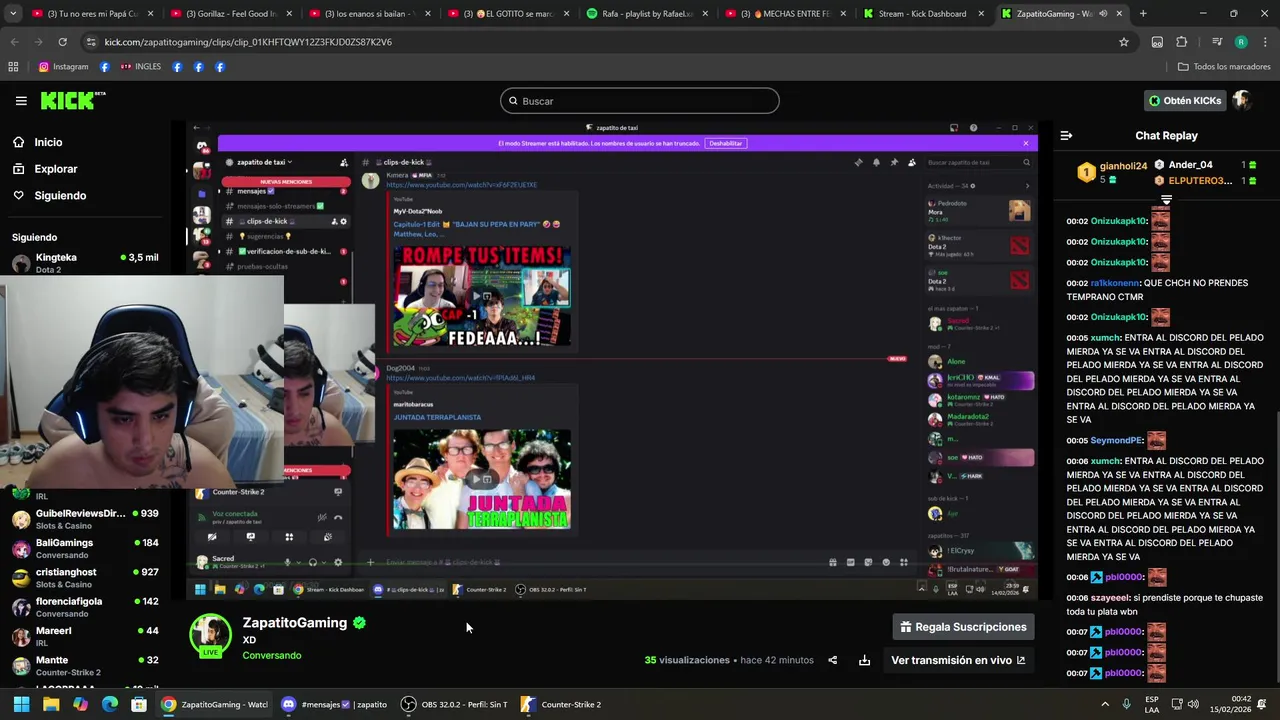The width and height of the screenshot is (1280, 720).
Task: Open the Kick hamburger sidebar menu
Action: pos(21,101)
